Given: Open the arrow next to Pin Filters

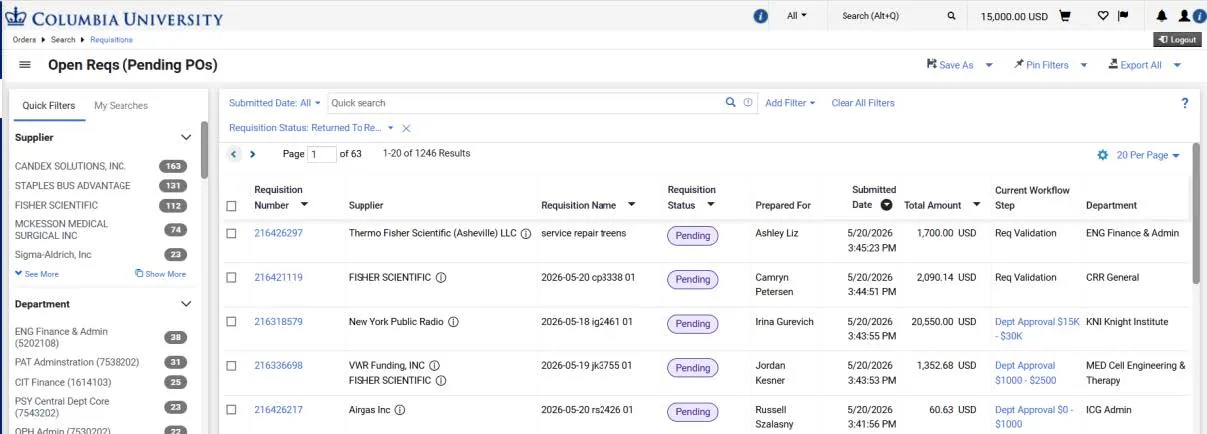Looking at the screenshot, I should coord(1084,65).
